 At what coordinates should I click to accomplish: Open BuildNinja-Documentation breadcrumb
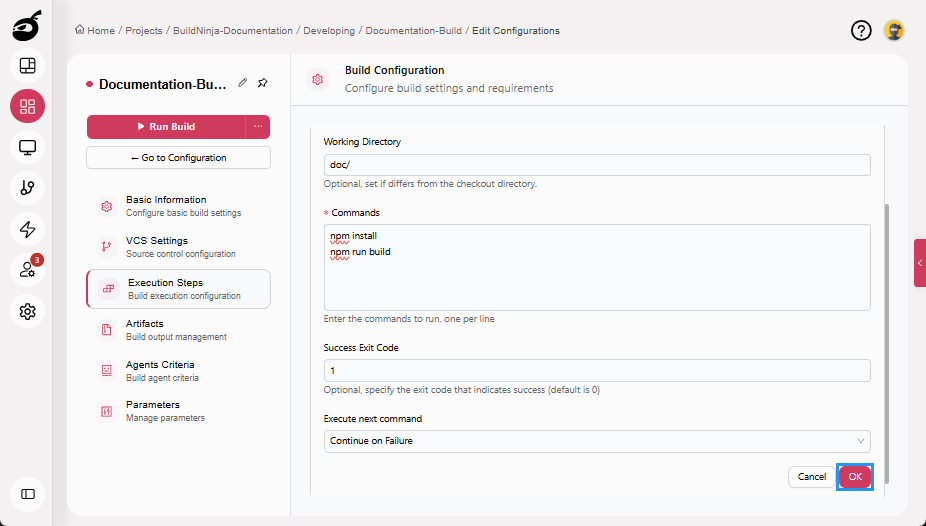pyautogui.click(x=233, y=31)
